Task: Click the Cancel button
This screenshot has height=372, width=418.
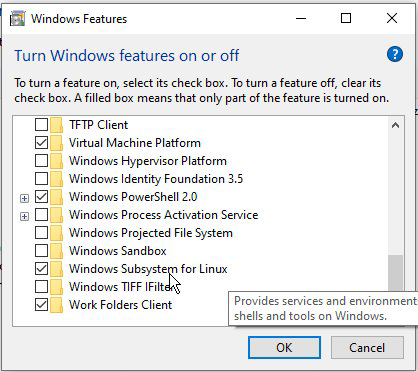Action: click(x=367, y=348)
